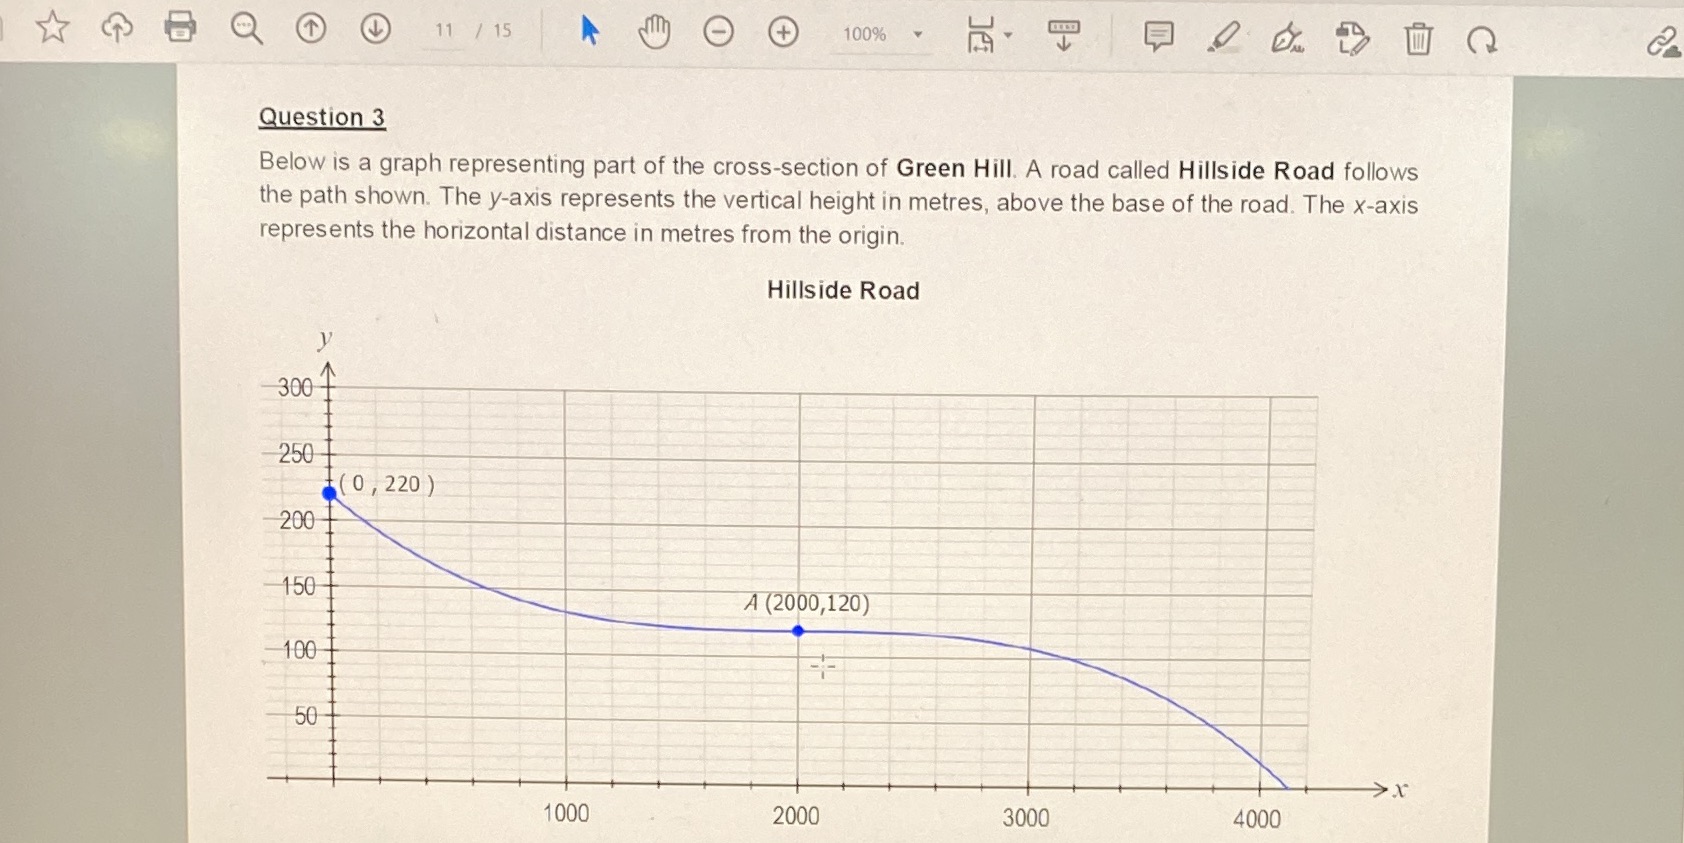Click the star bookmark icon
The height and width of the screenshot is (843, 1684).
(52, 27)
